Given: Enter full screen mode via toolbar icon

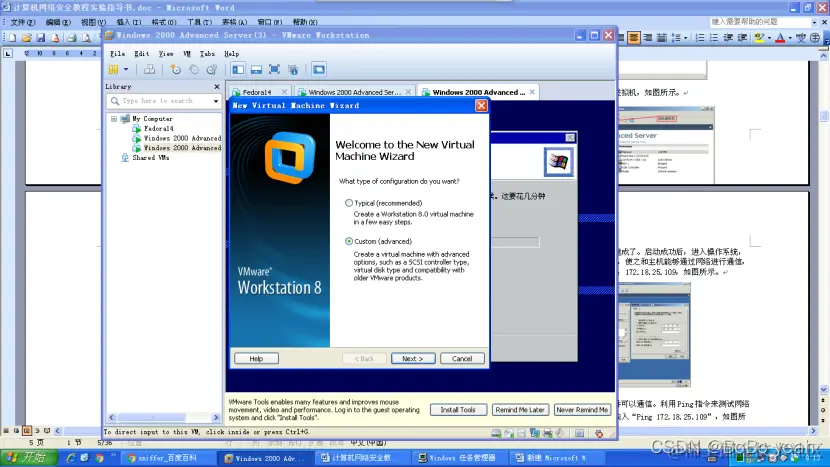Looking at the screenshot, I should point(274,69).
